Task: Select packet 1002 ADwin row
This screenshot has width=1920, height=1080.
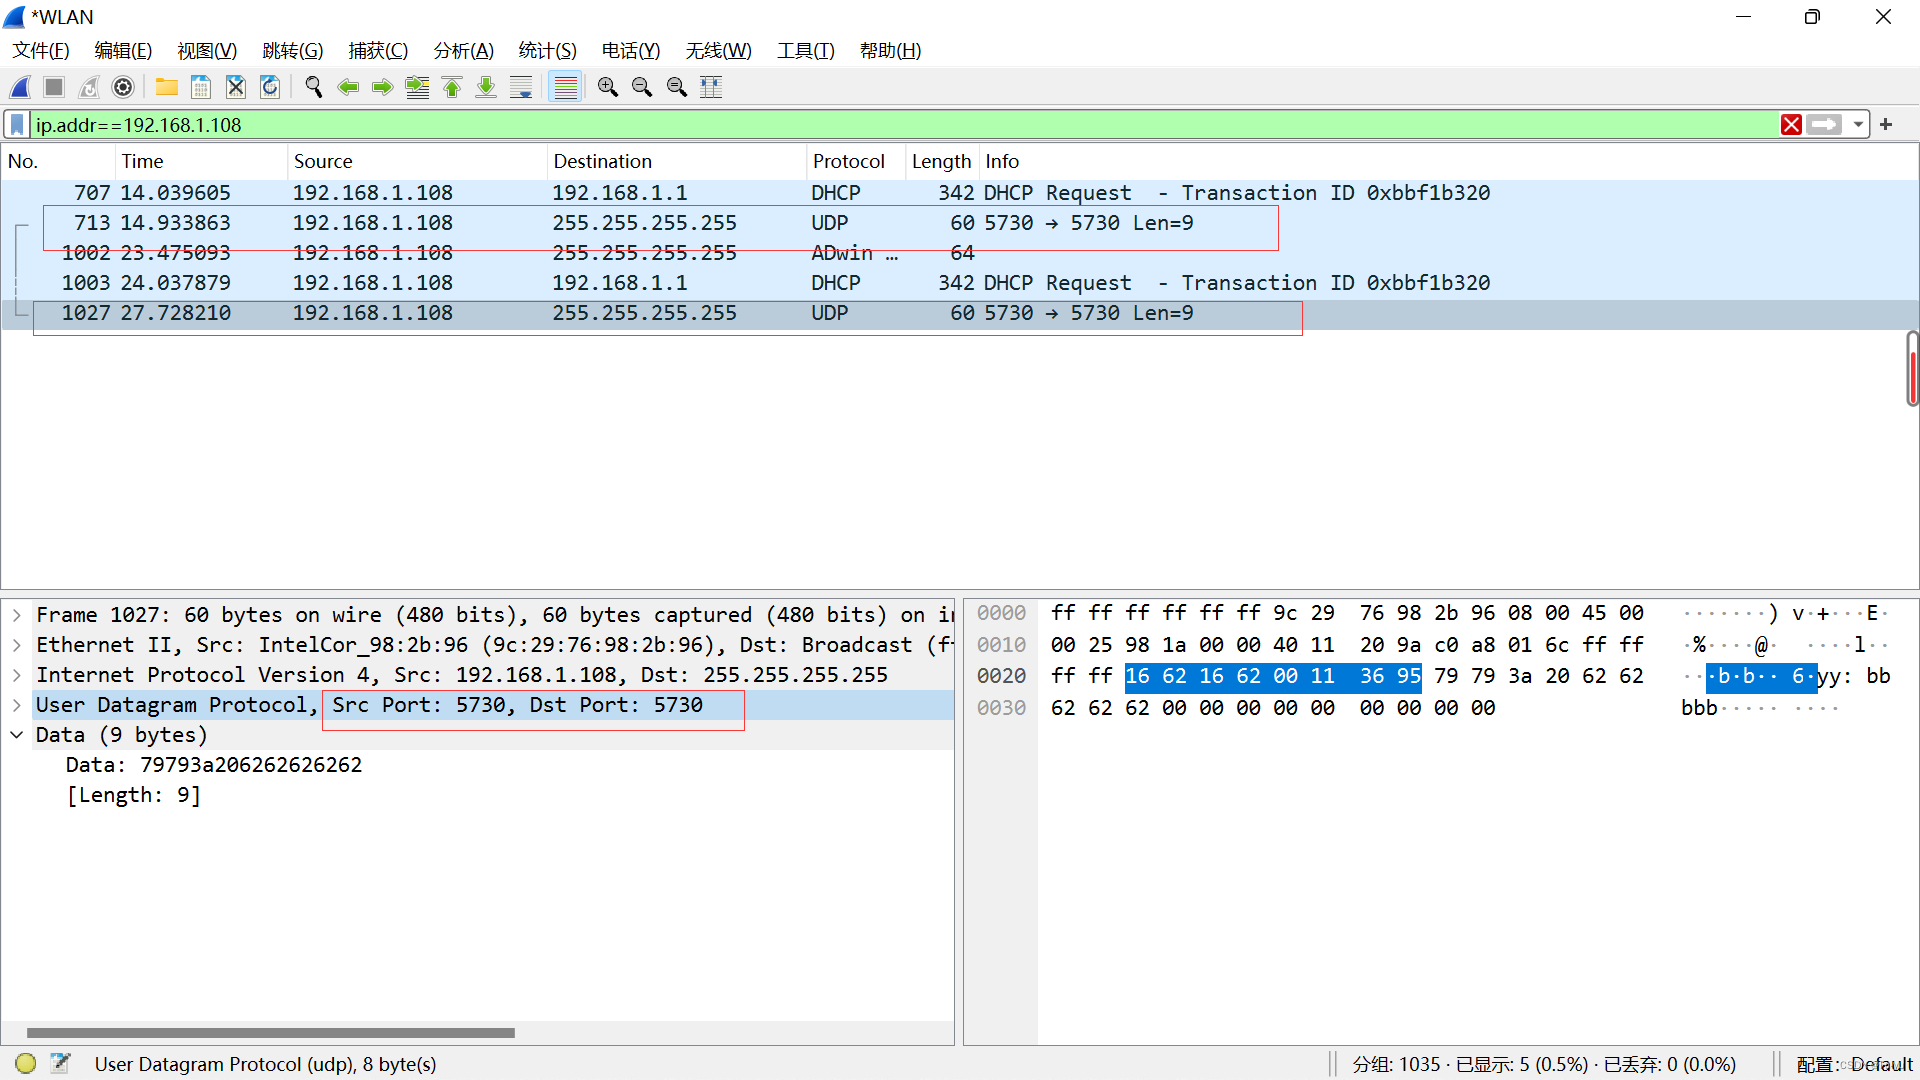Action: [x=959, y=253]
